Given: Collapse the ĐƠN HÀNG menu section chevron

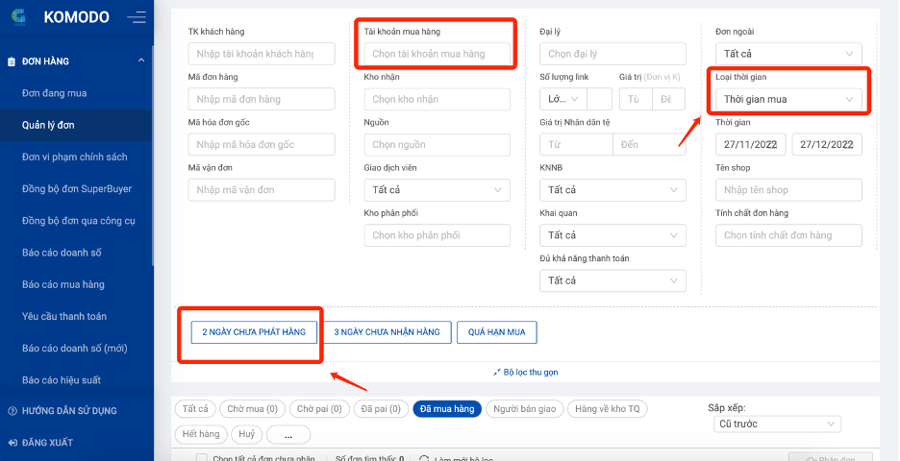Looking at the screenshot, I should 141,61.
